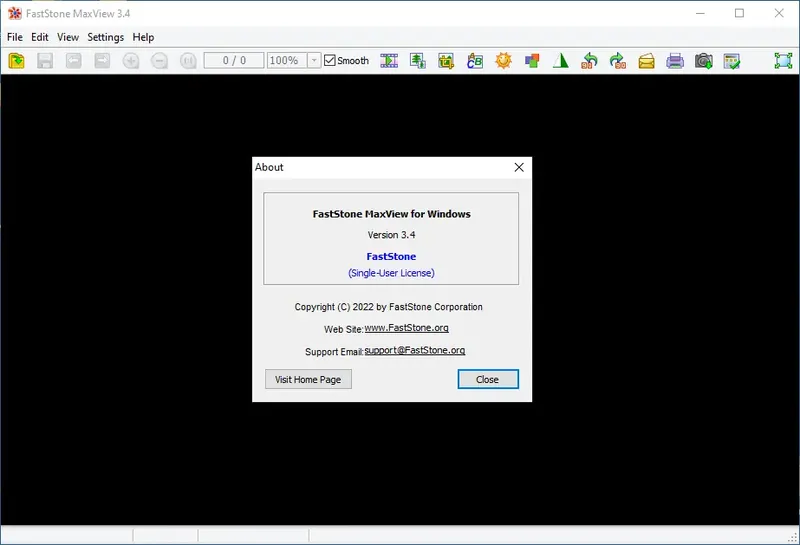800x545 pixels.
Task: Click the camera Screen Capture icon
Action: [703, 61]
